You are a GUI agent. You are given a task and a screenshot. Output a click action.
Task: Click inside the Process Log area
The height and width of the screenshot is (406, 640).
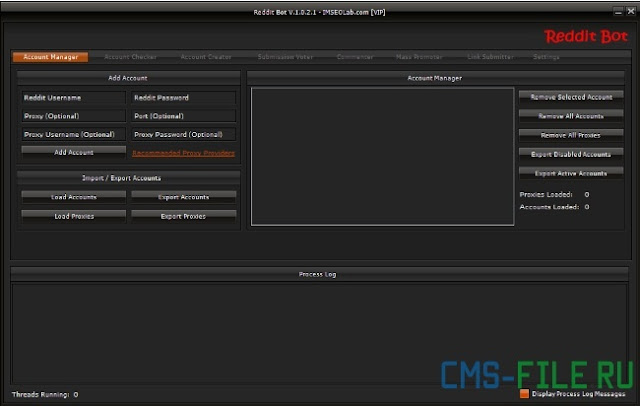319,334
